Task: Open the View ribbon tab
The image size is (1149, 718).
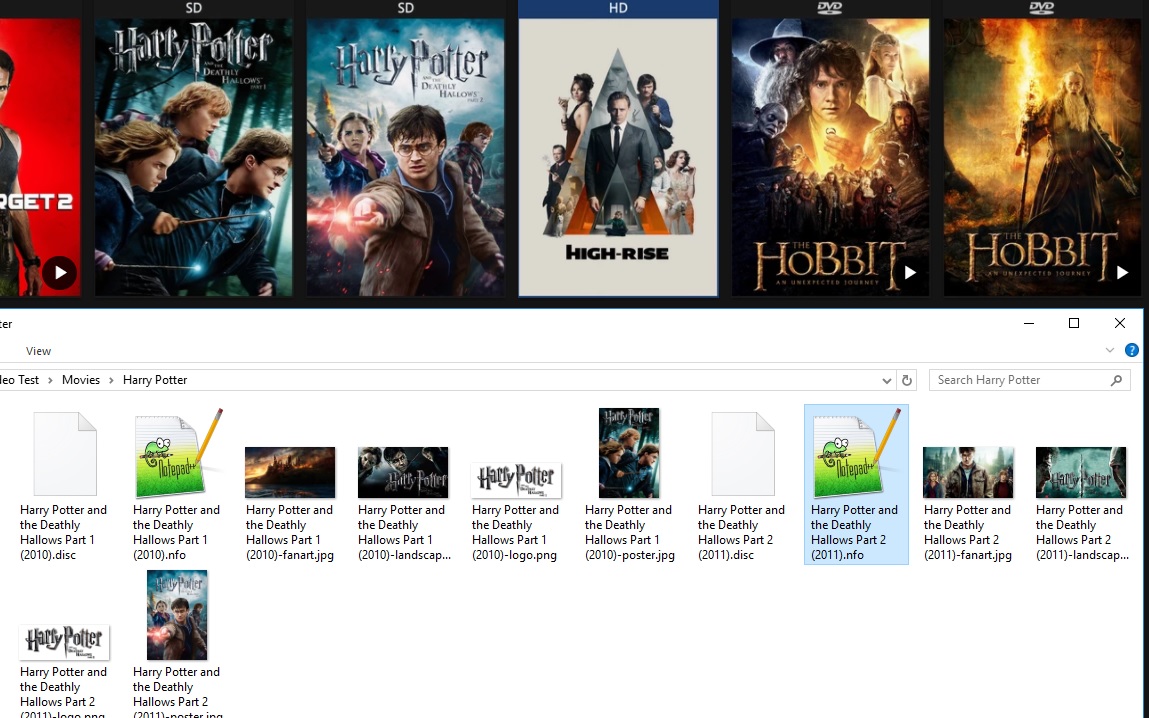Action: tap(38, 351)
